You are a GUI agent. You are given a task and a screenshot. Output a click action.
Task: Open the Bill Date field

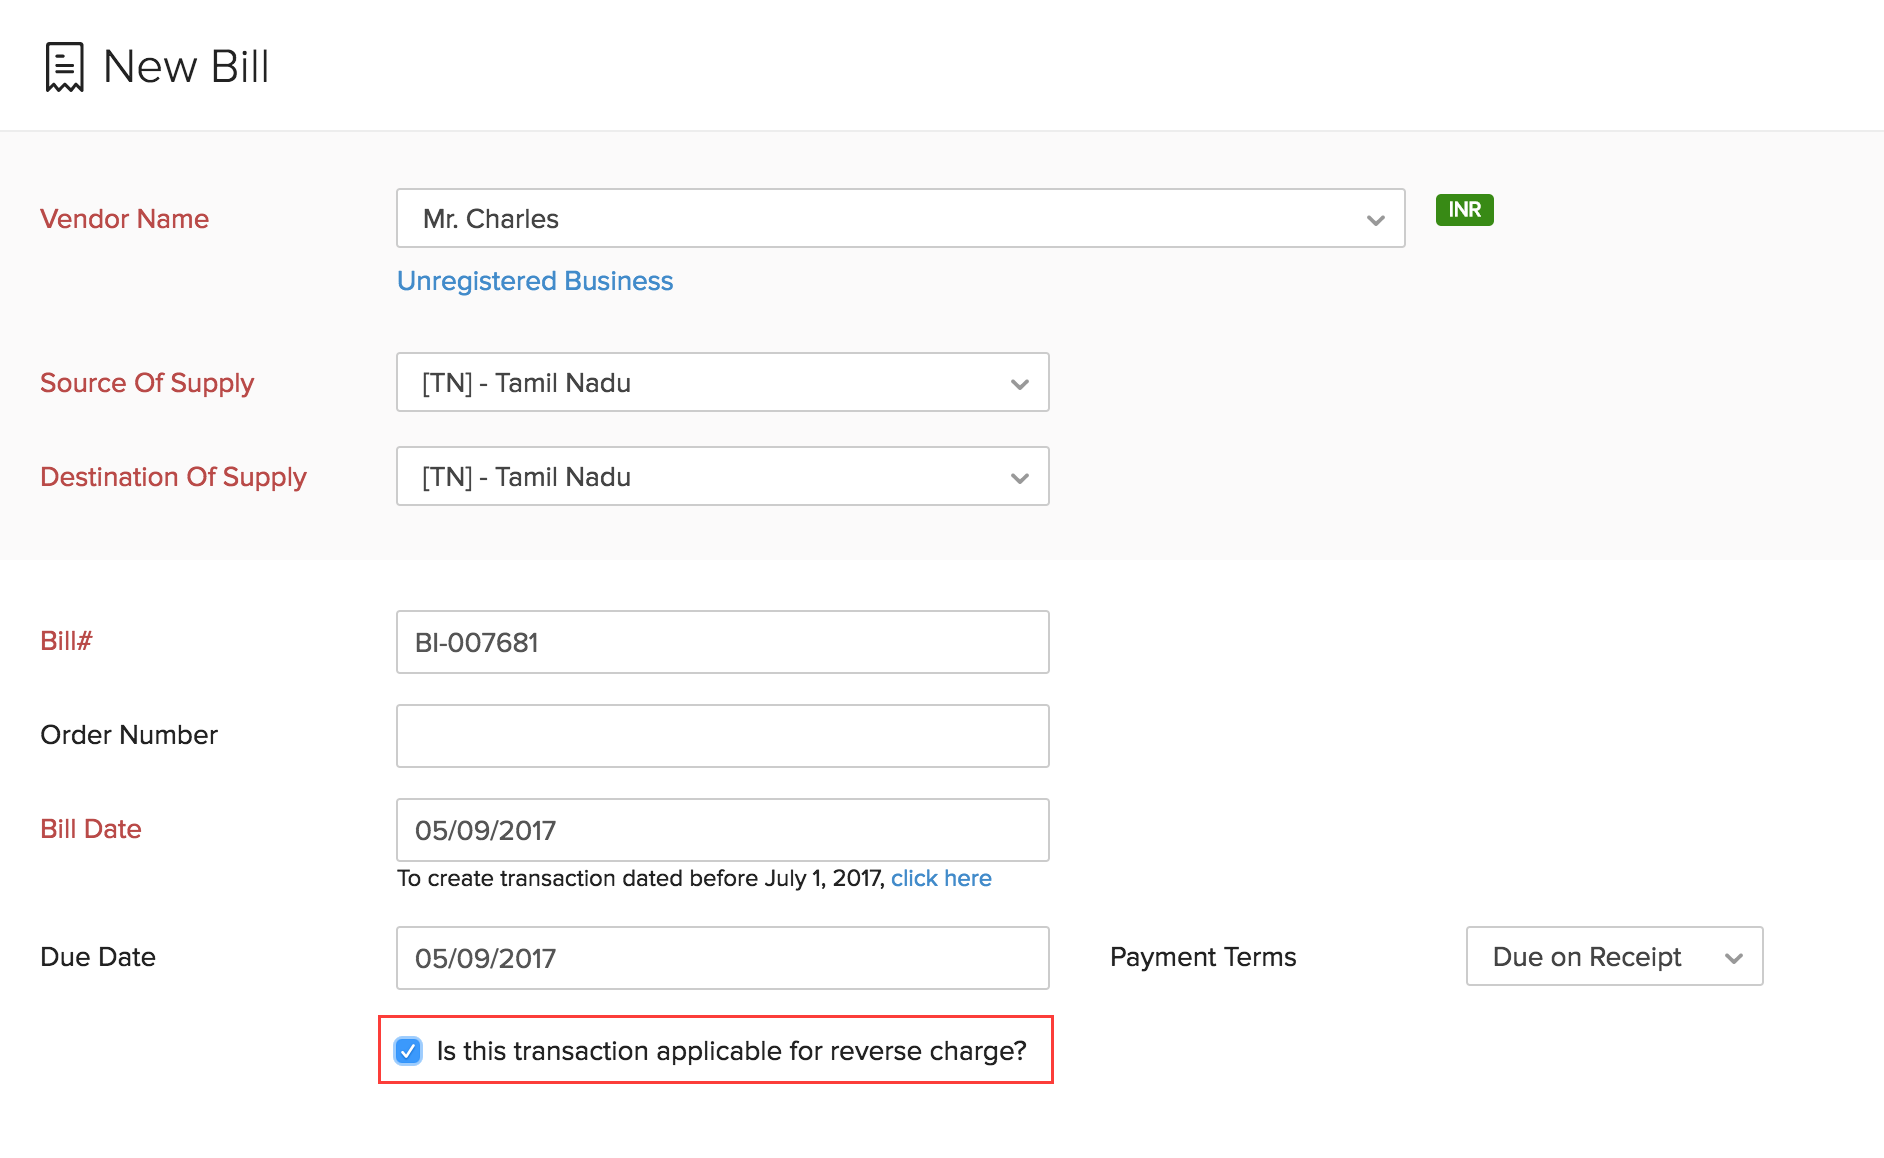coord(722,830)
